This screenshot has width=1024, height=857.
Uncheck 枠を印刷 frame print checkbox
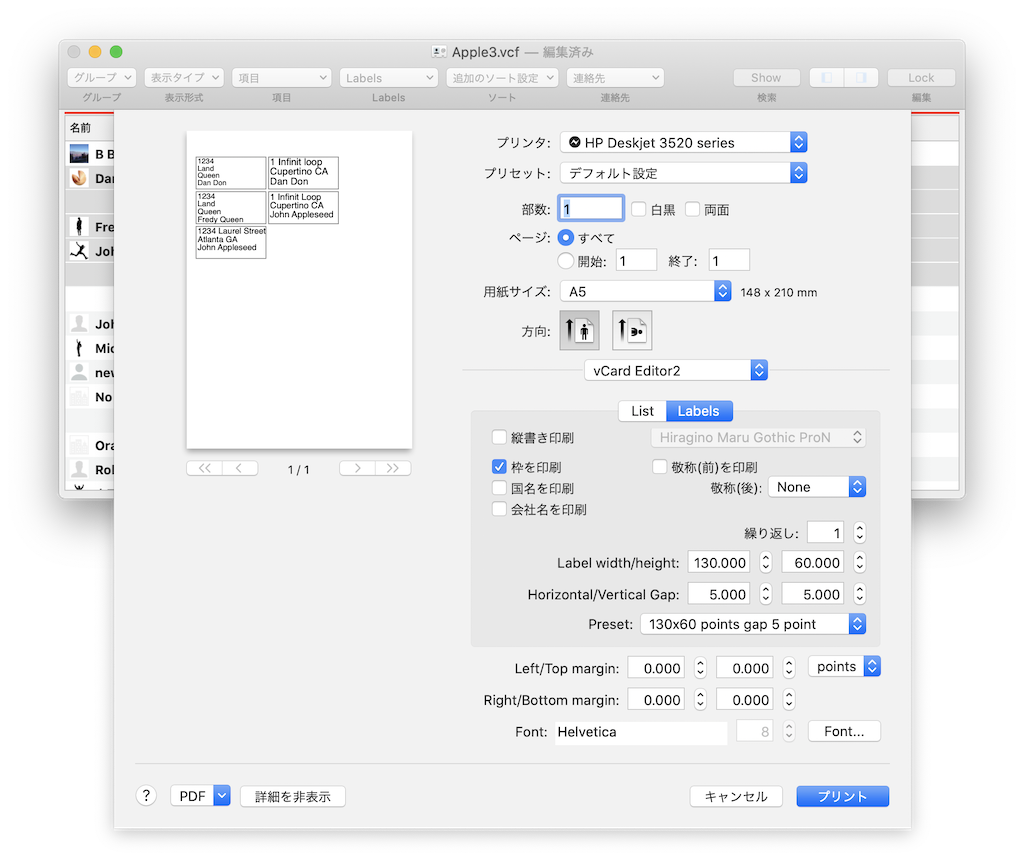point(499,466)
